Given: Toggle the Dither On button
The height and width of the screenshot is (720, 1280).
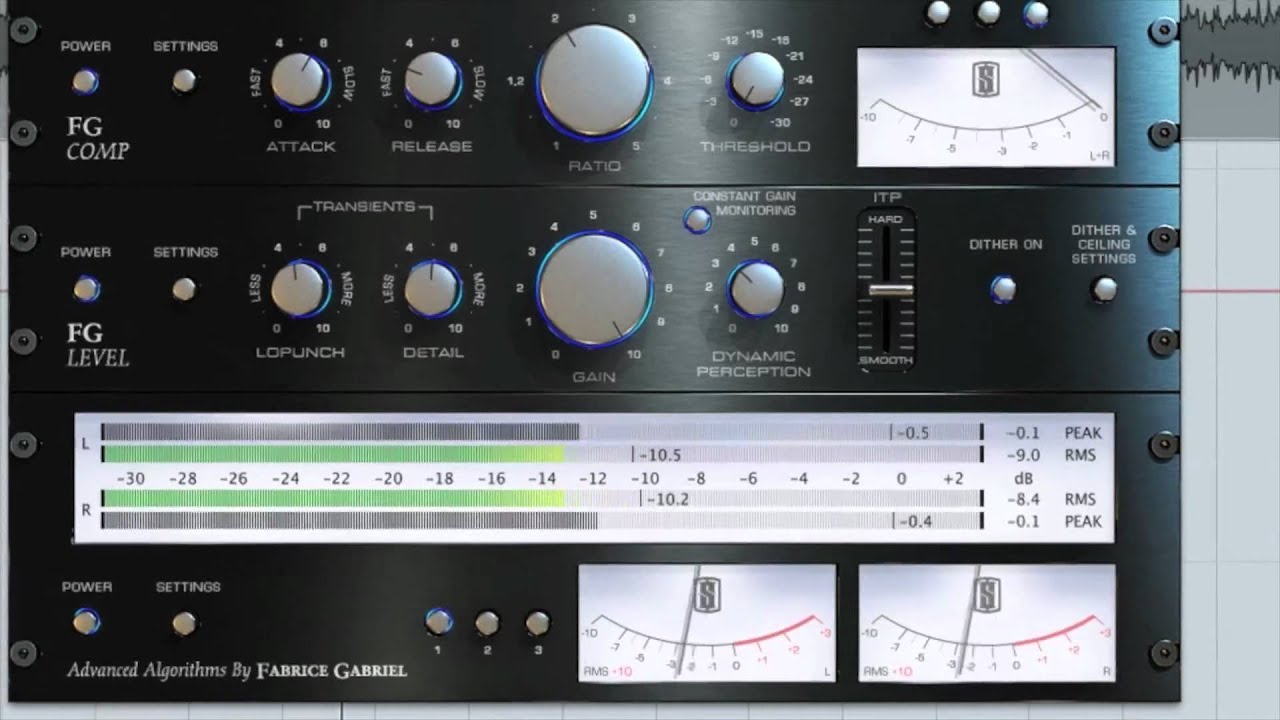Looking at the screenshot, I should [1004, 290].
